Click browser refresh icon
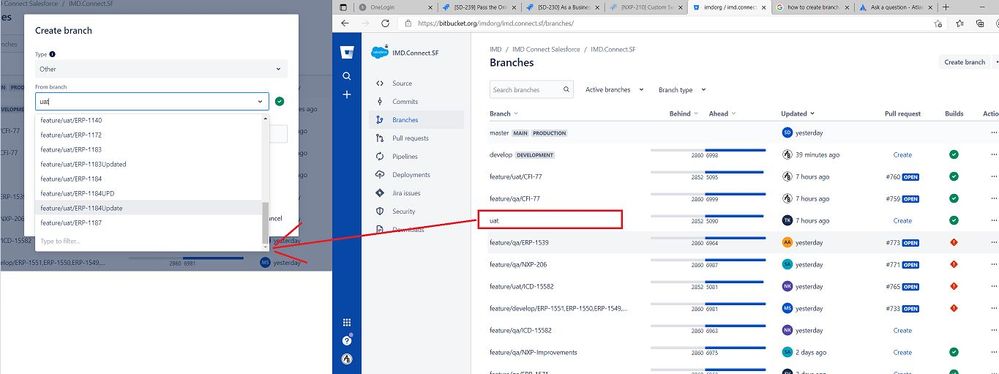Viewport: 999px width, 374px height. 385,23
